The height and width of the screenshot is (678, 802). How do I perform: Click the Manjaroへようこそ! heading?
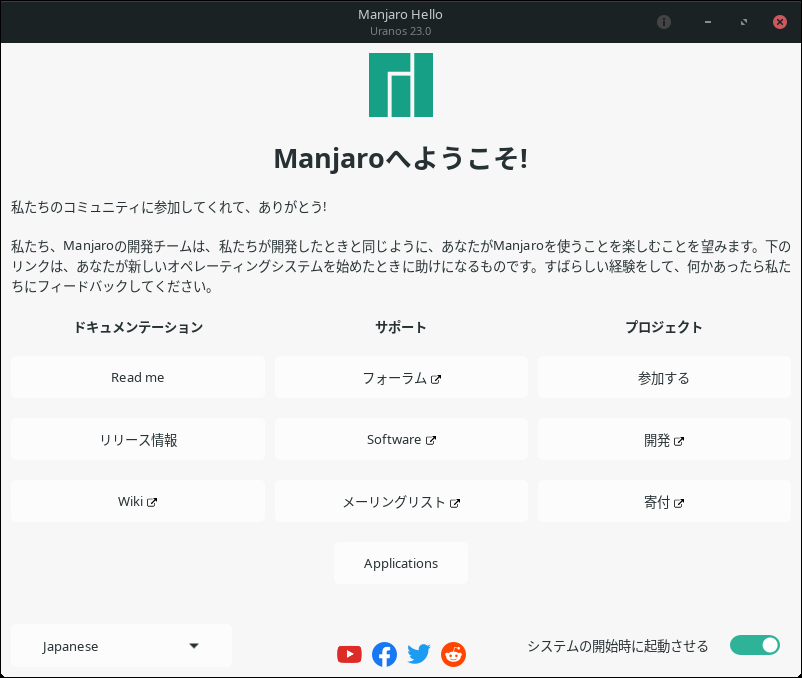401,158
